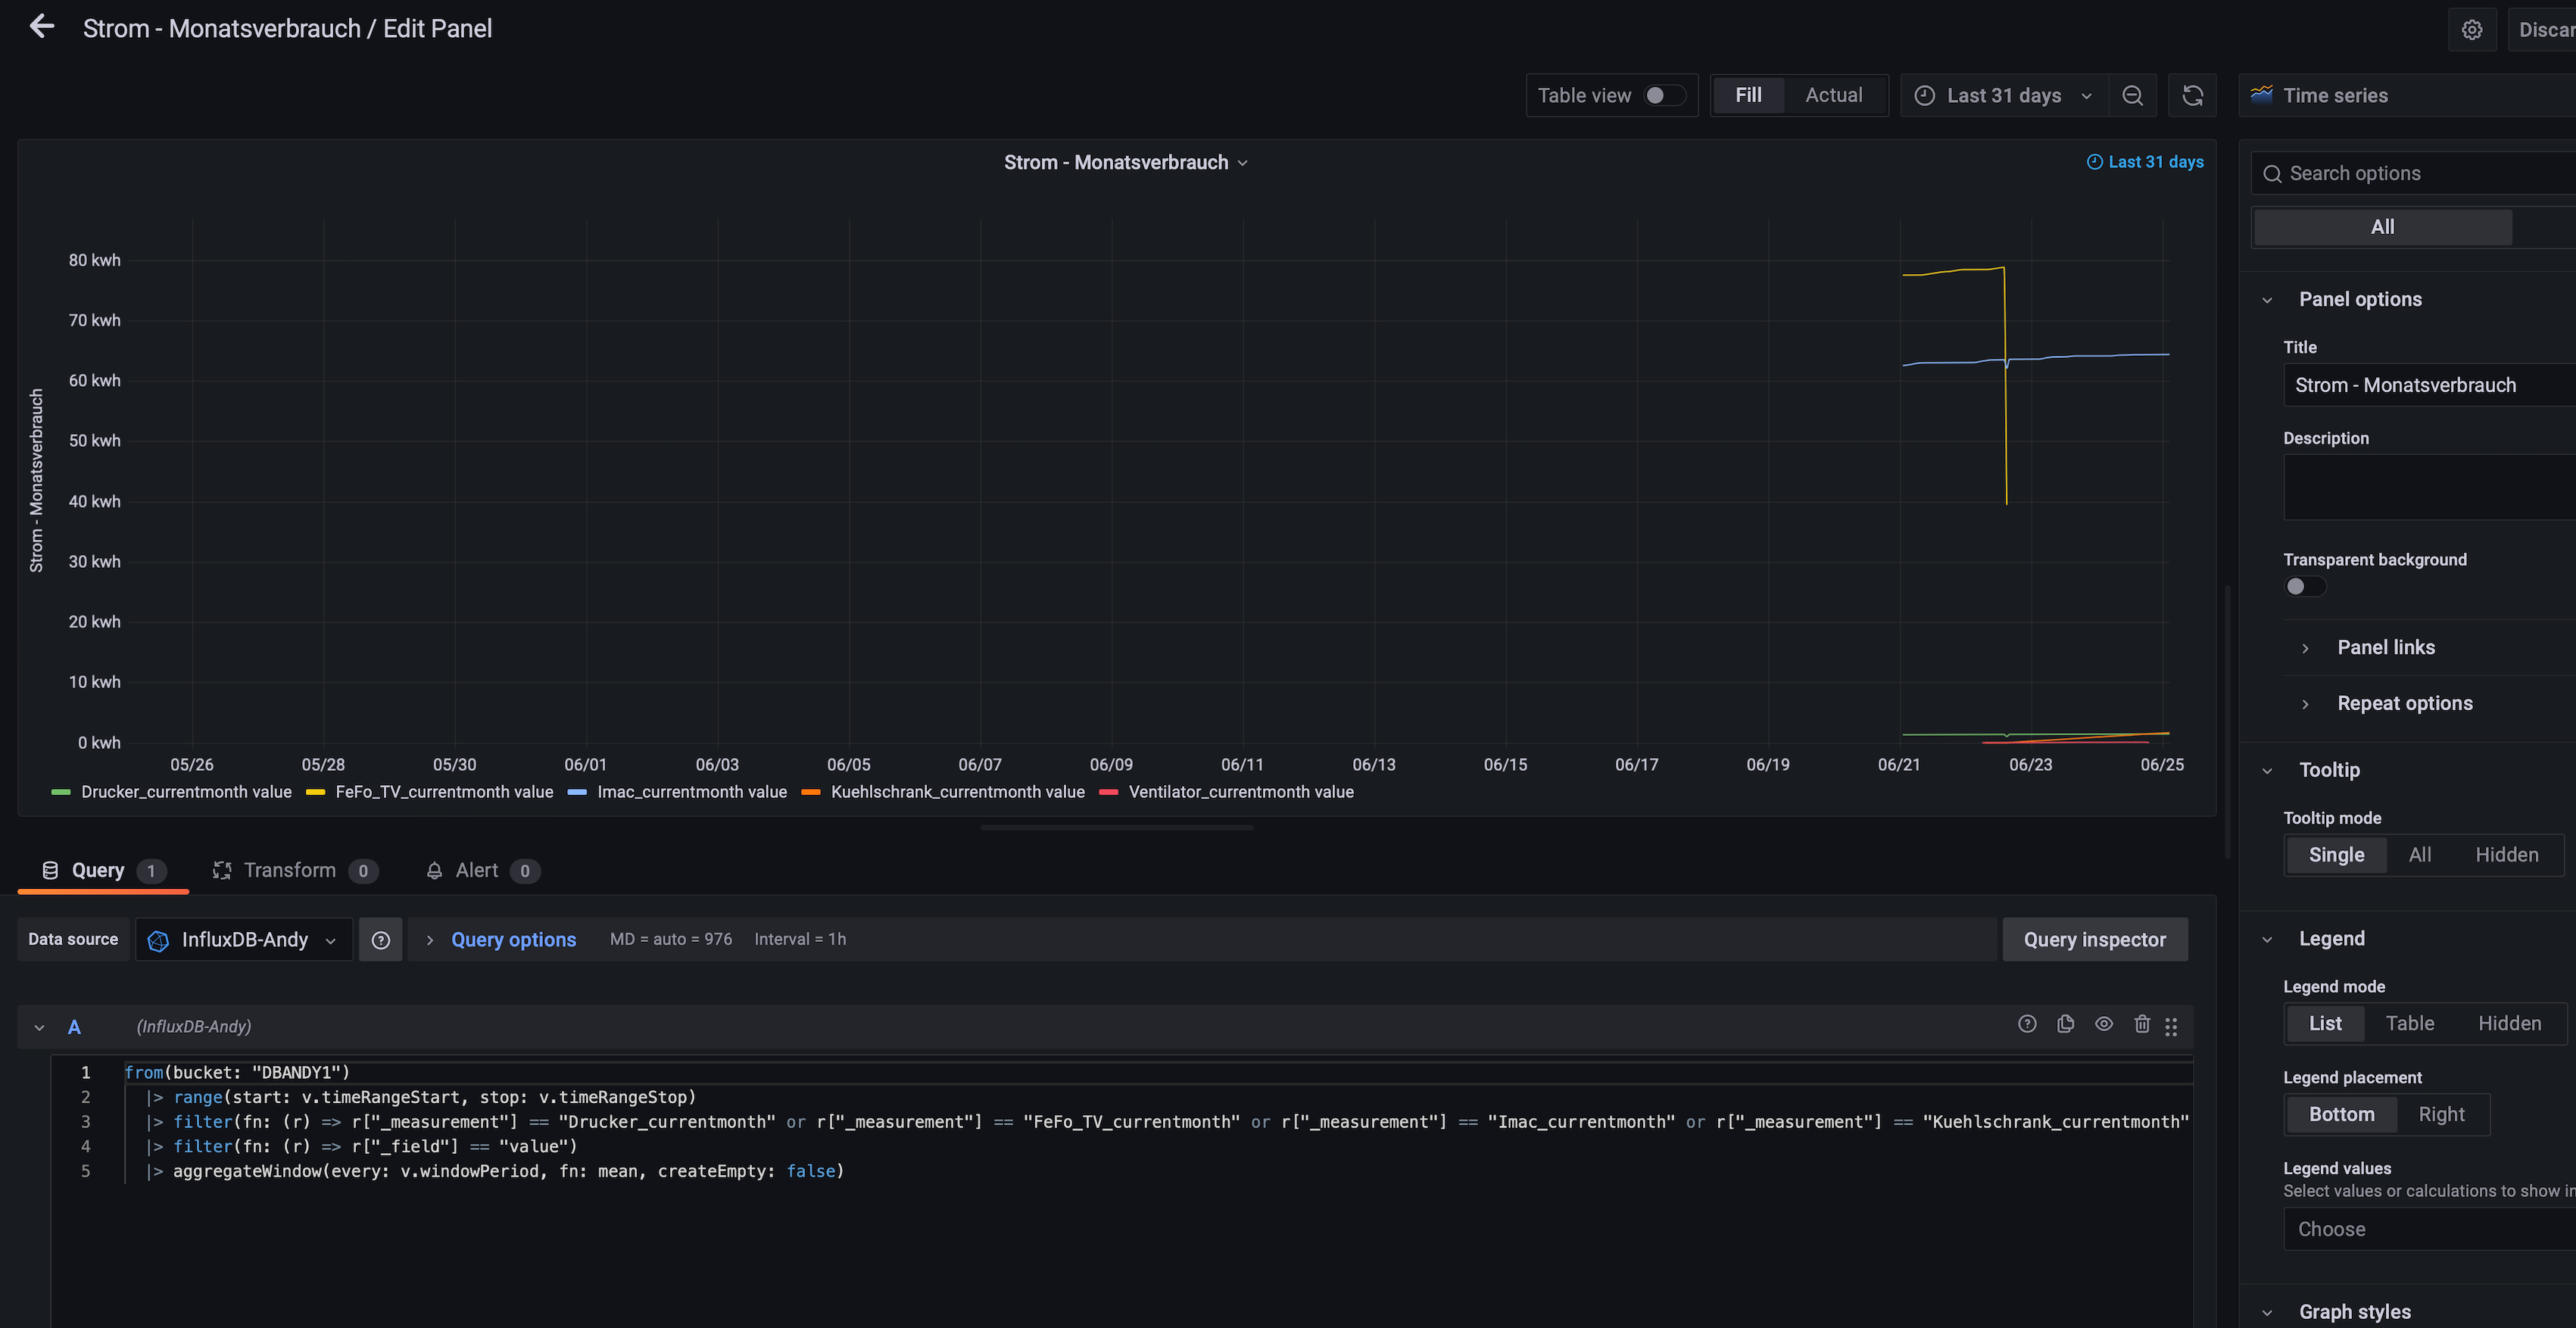The width and height of the screenshot is (2576, 1328).
Task: Expand the Panel links section
Action: click(x=2385, y=647)
